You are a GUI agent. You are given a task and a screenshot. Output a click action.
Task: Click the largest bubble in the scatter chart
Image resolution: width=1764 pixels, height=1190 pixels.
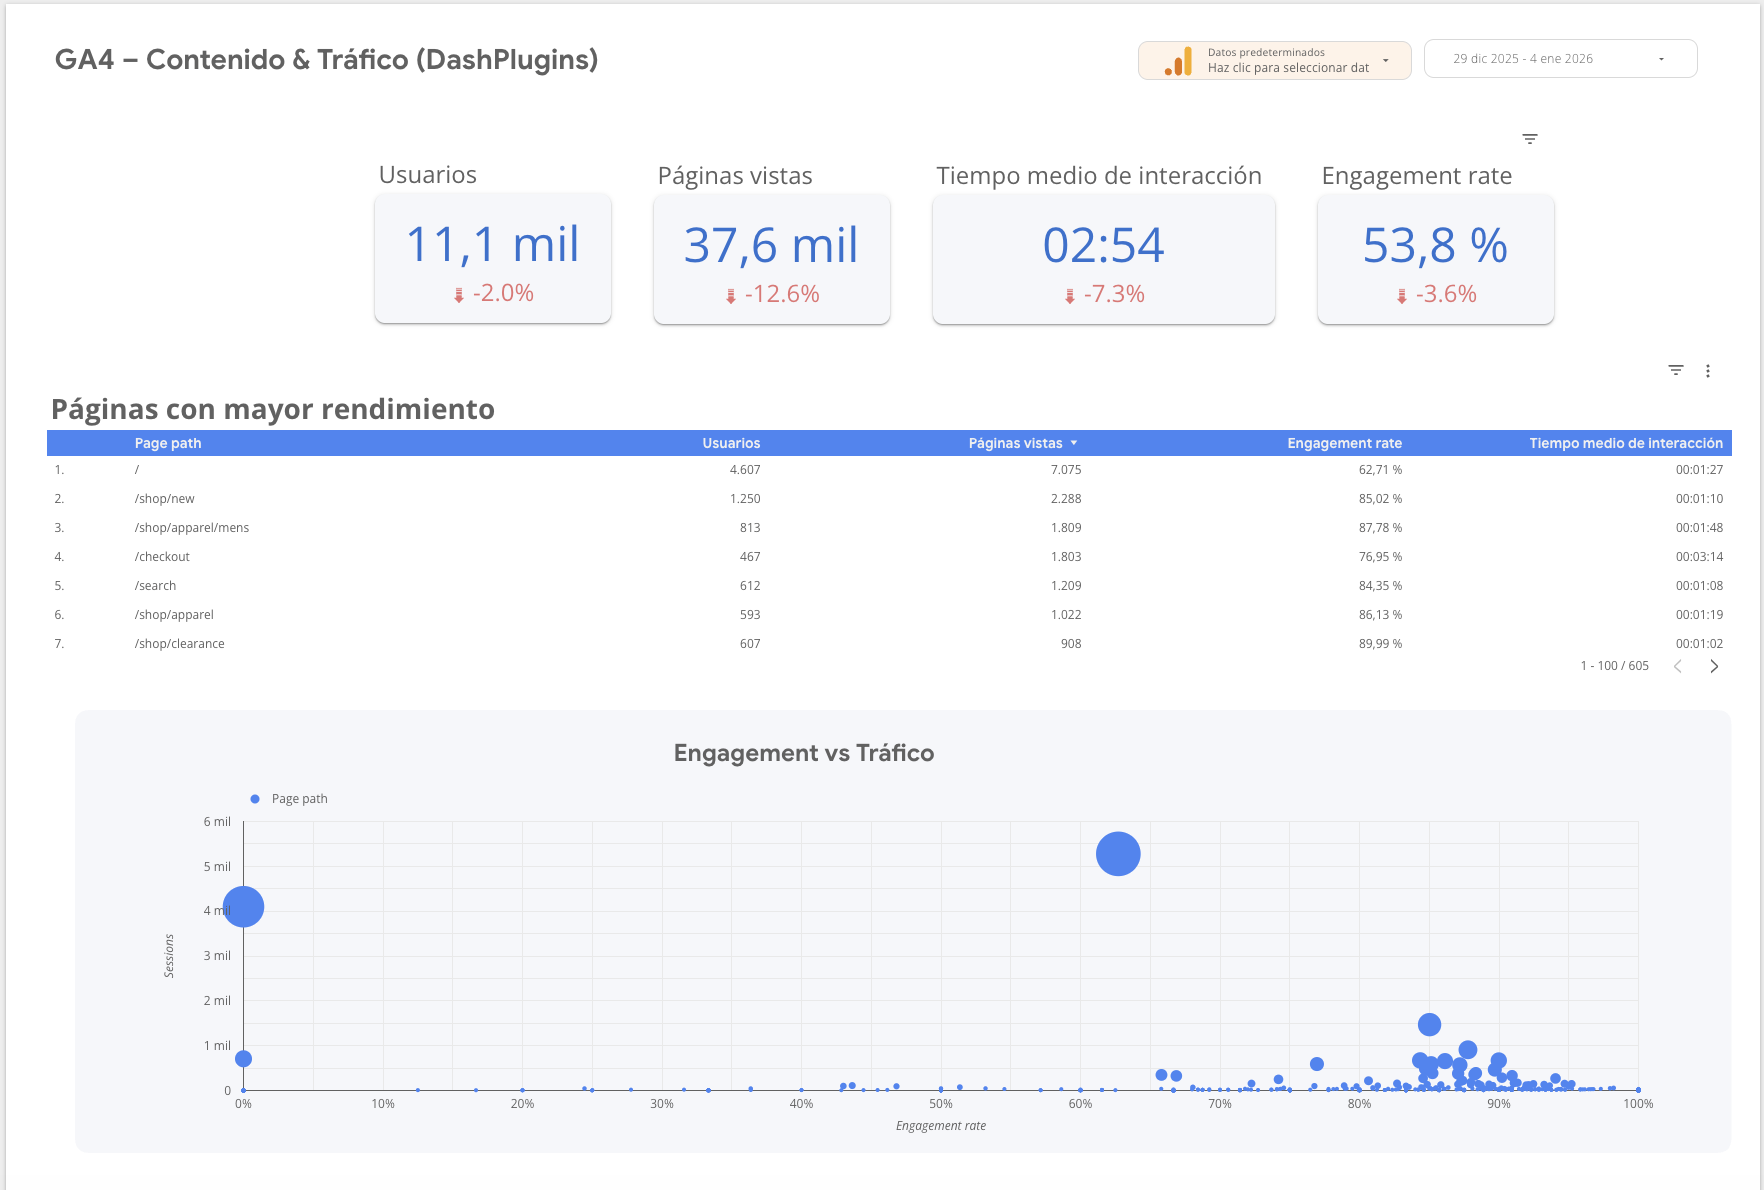pyautogui.click(x=1117, y=854)
